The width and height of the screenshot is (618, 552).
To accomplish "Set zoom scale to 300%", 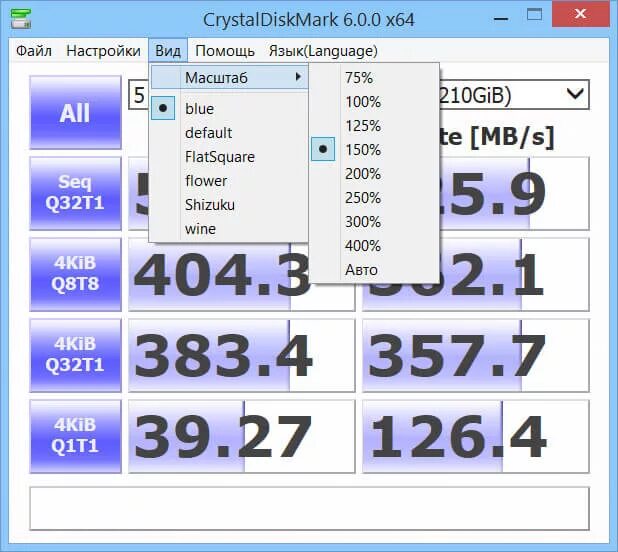I will click(x=374, y=222).
